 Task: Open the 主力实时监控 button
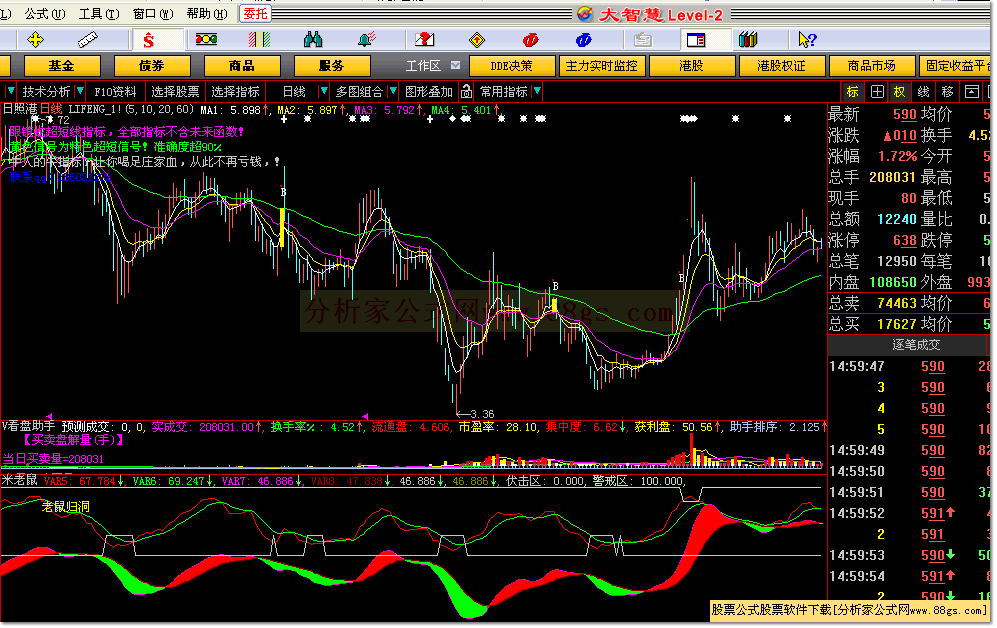coord(602,65)
